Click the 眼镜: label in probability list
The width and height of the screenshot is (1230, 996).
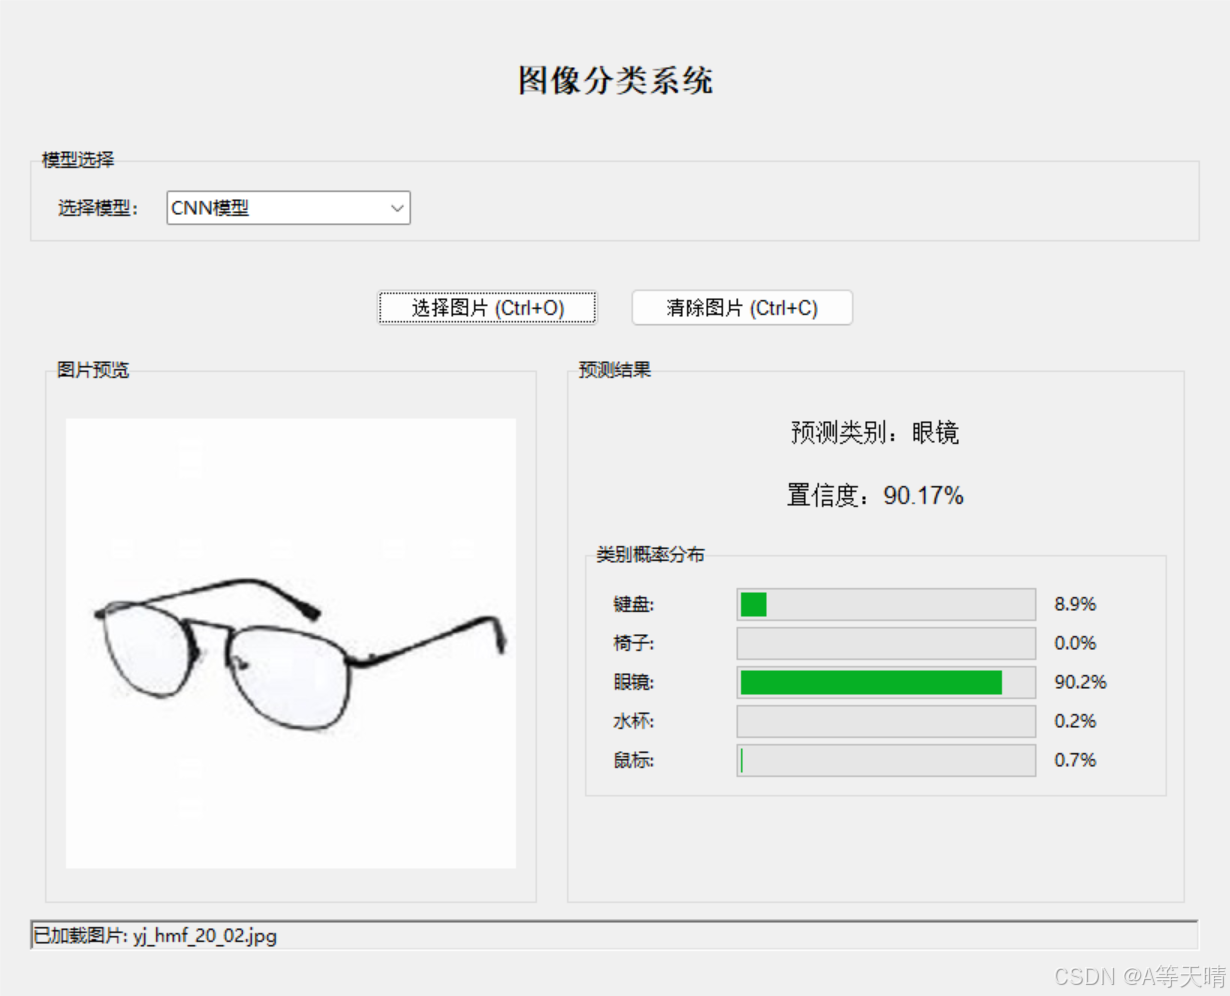point(634,682)
